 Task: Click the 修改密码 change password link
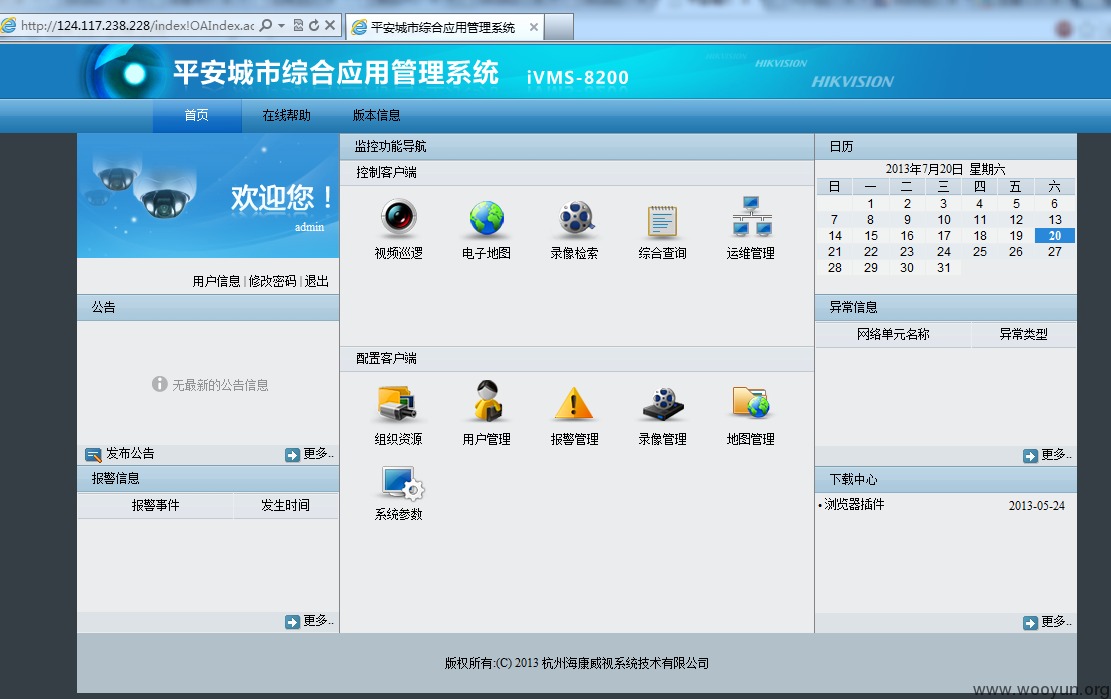(272, 282)
